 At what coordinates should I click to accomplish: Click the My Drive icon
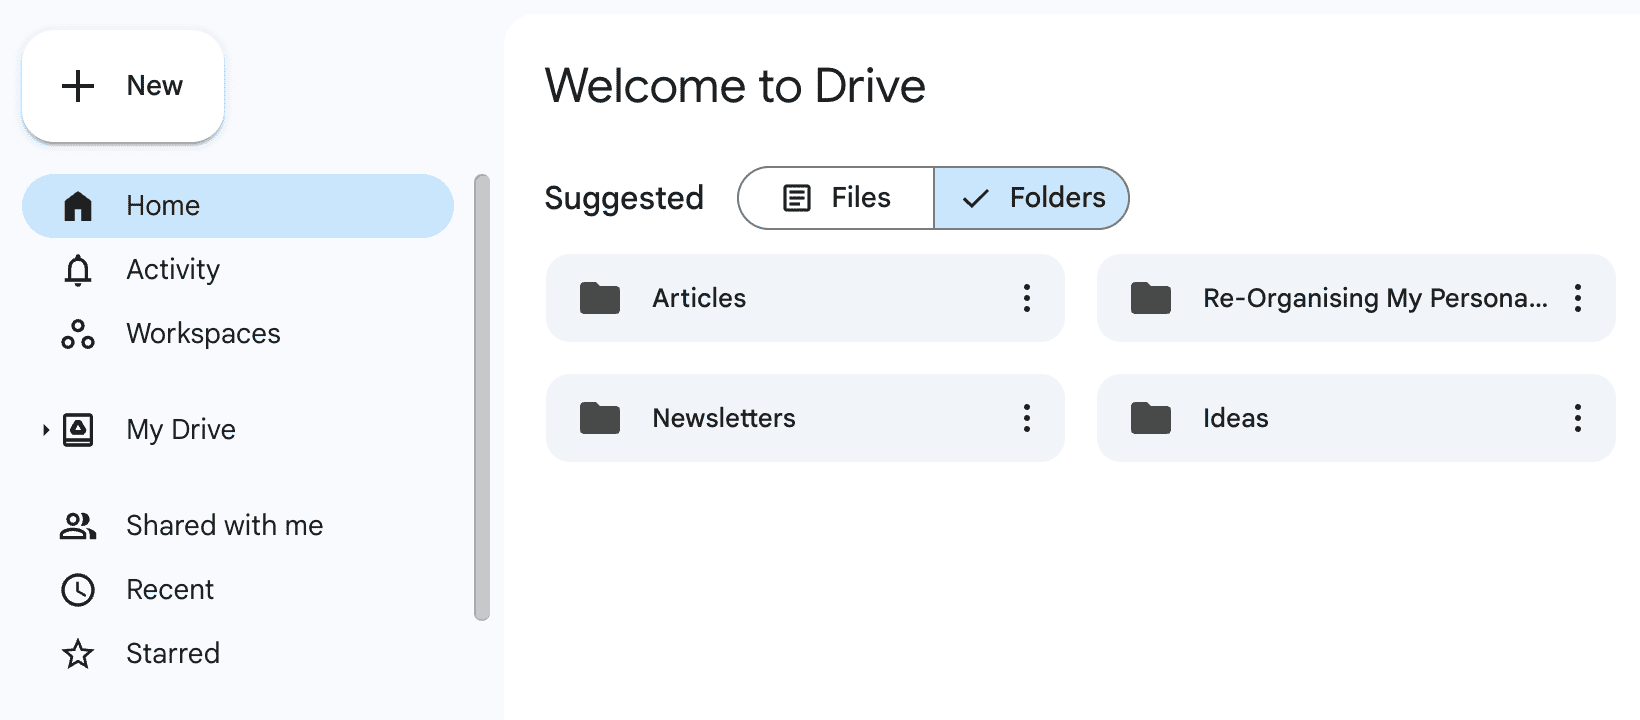coord(78,430)
